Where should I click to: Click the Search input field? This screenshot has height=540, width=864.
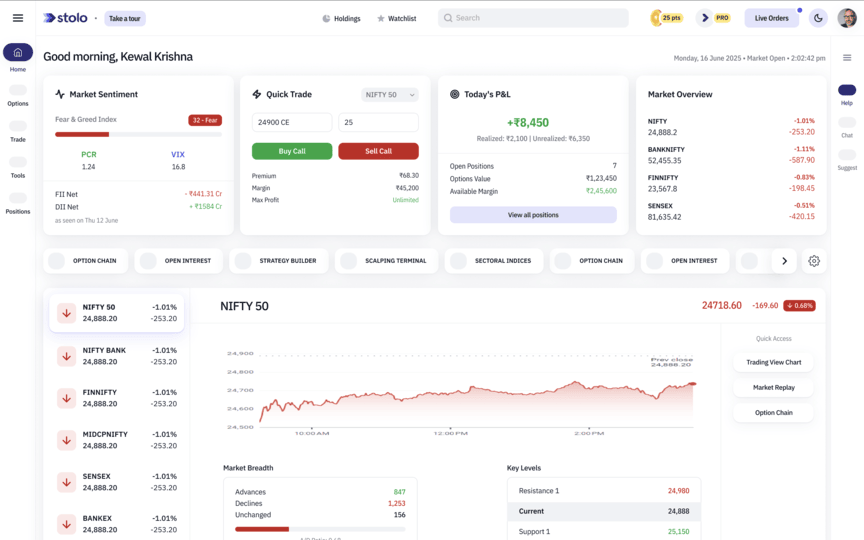[x=533, y=18]
